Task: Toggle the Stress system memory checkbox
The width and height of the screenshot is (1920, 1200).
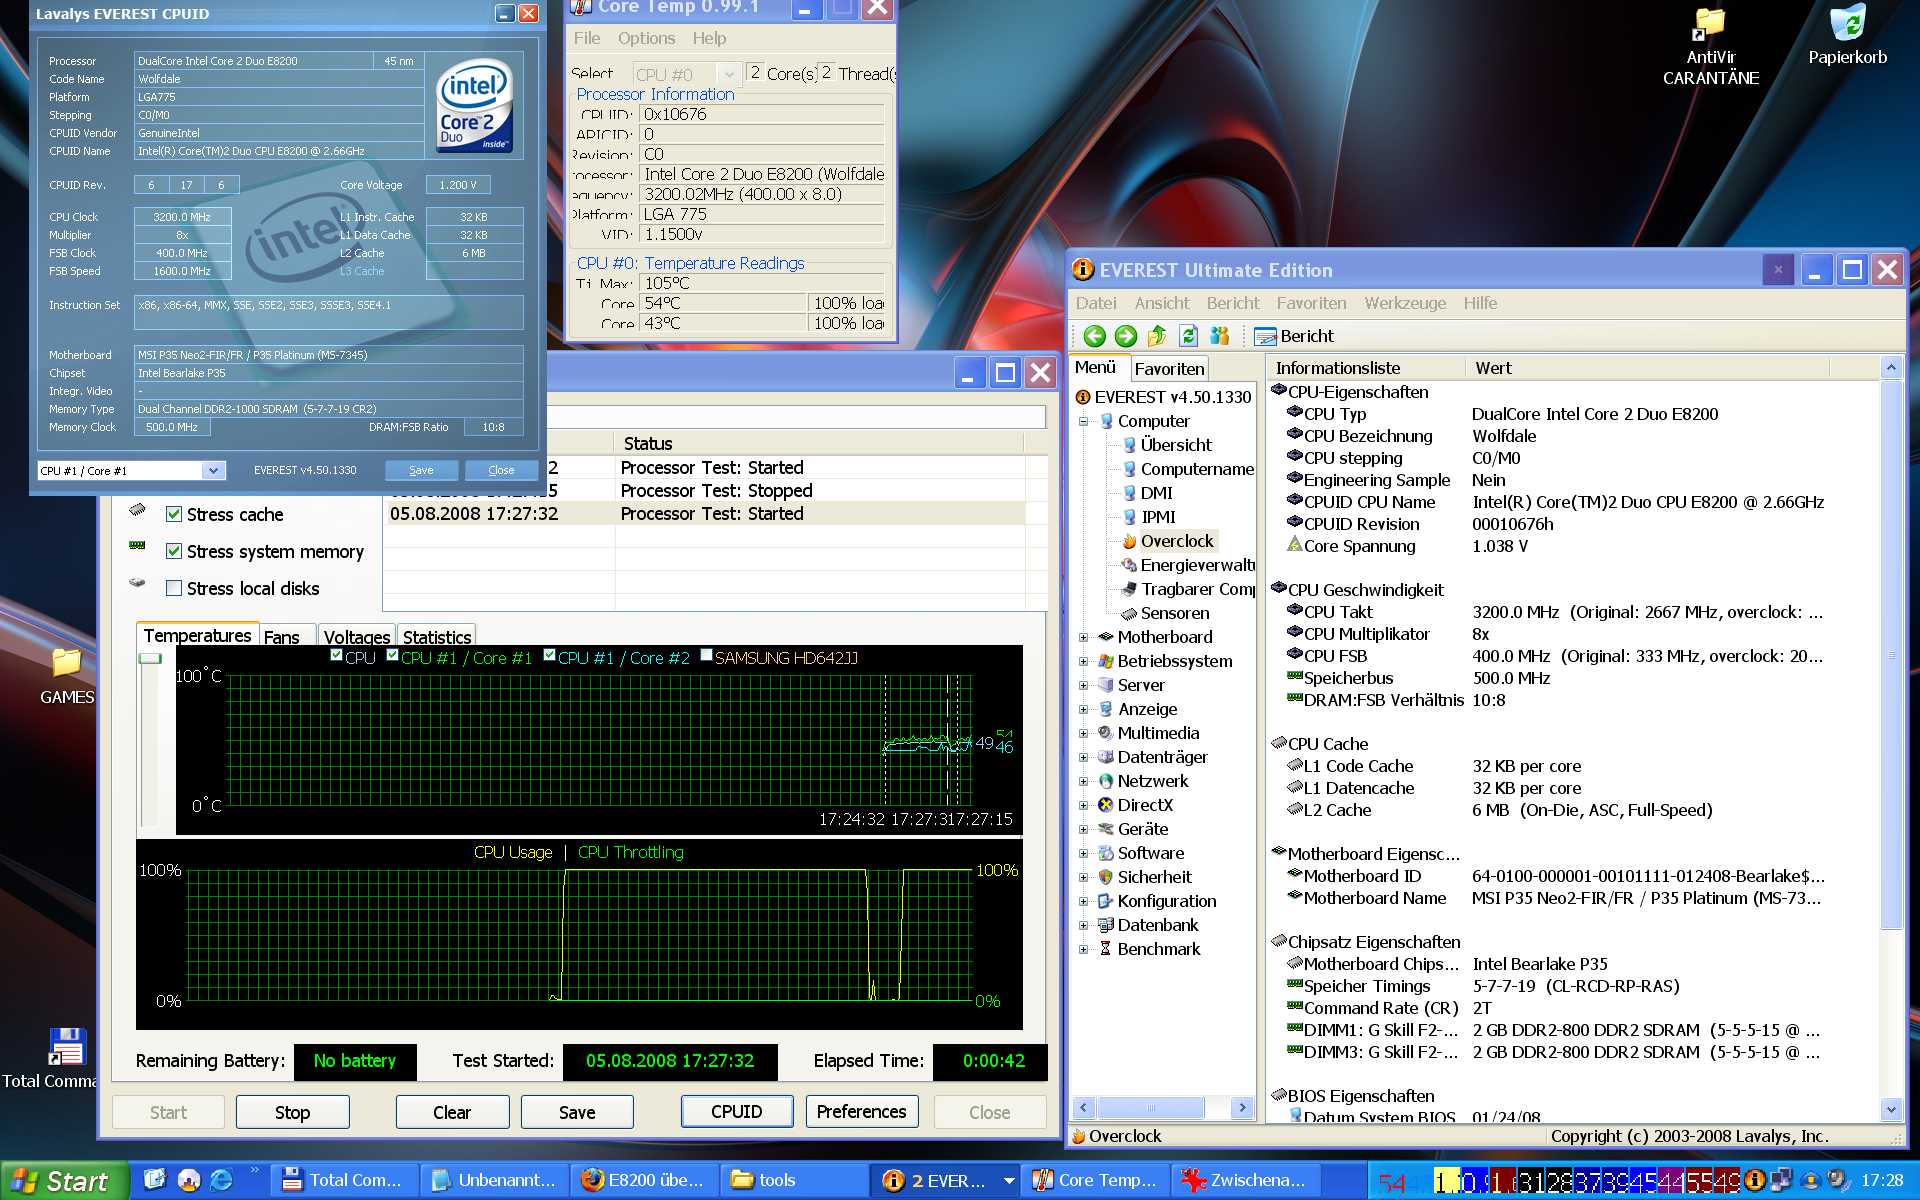Action: tap(174, 551)
